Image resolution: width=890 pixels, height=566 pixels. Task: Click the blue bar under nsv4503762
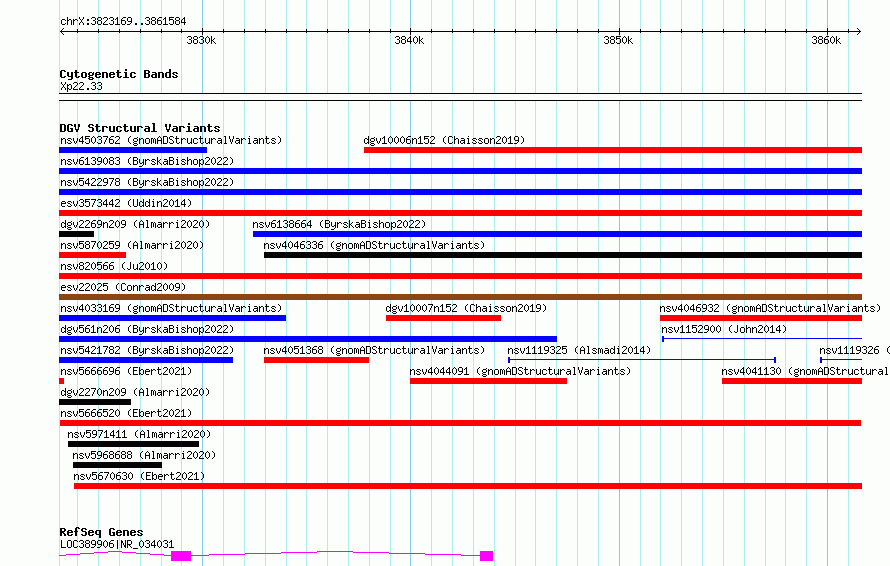[x=133, y=150]
